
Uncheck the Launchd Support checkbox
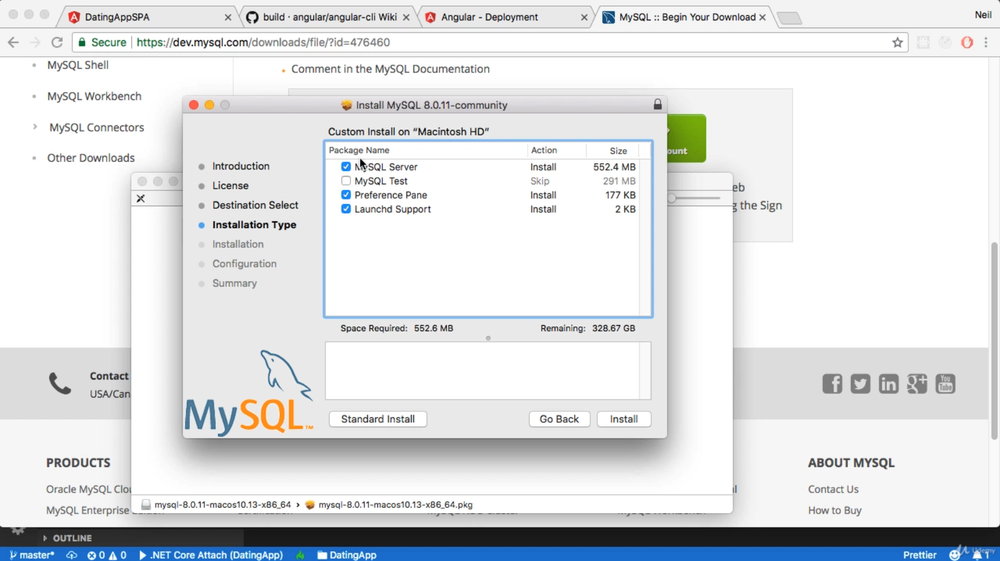click(346, 208)
